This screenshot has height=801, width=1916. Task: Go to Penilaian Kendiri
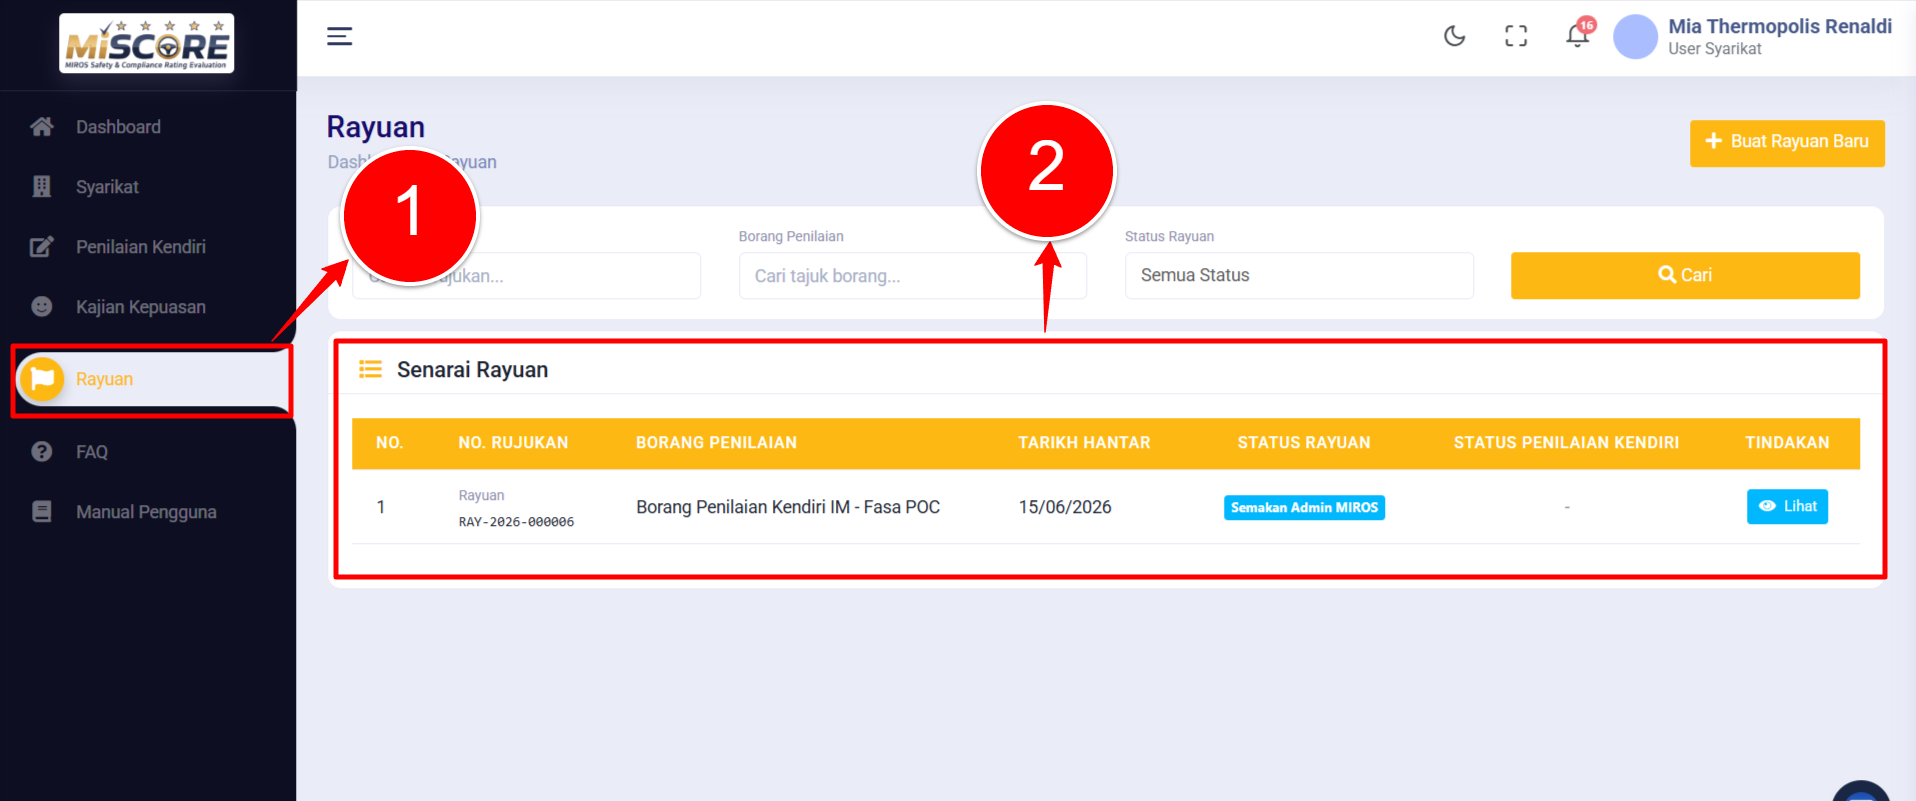click(x=141, y=247)
